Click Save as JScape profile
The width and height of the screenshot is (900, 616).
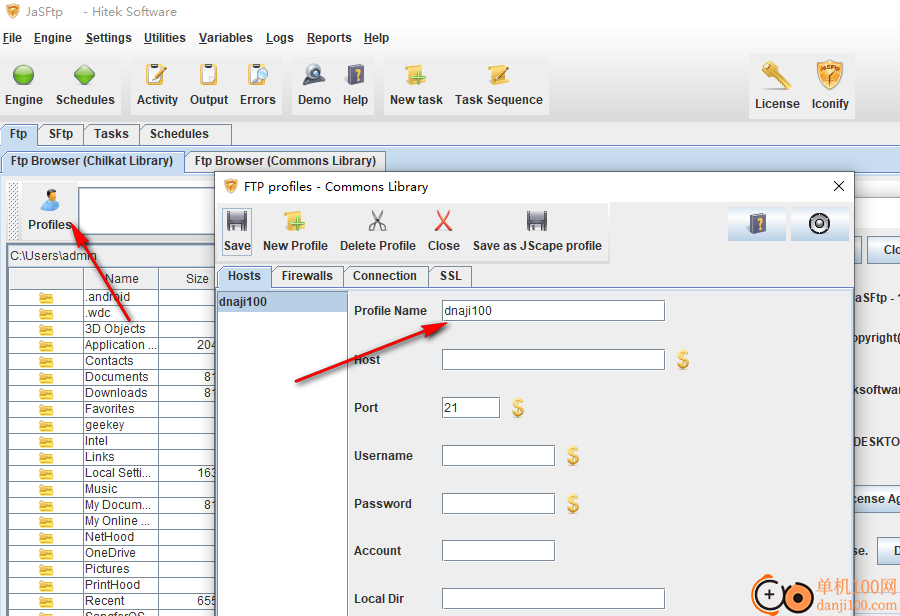pos(537,231)
